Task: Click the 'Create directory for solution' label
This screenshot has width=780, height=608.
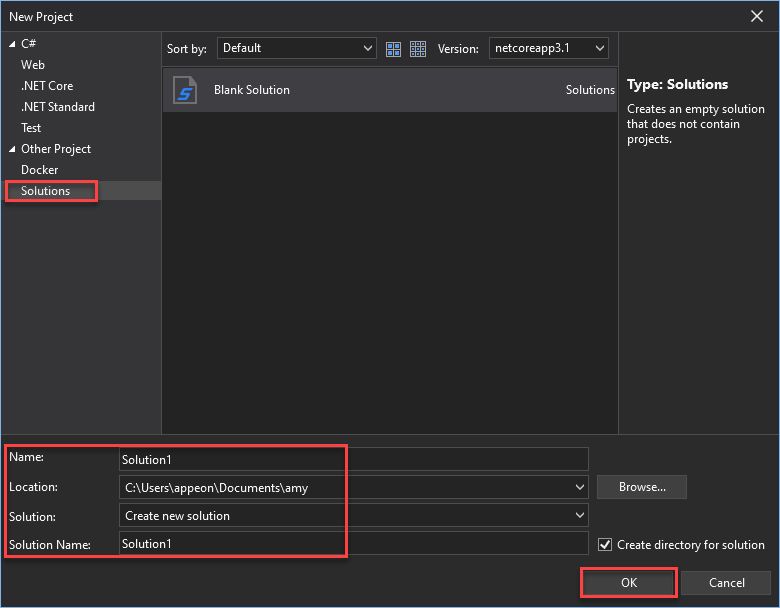Action: [690, 545]
